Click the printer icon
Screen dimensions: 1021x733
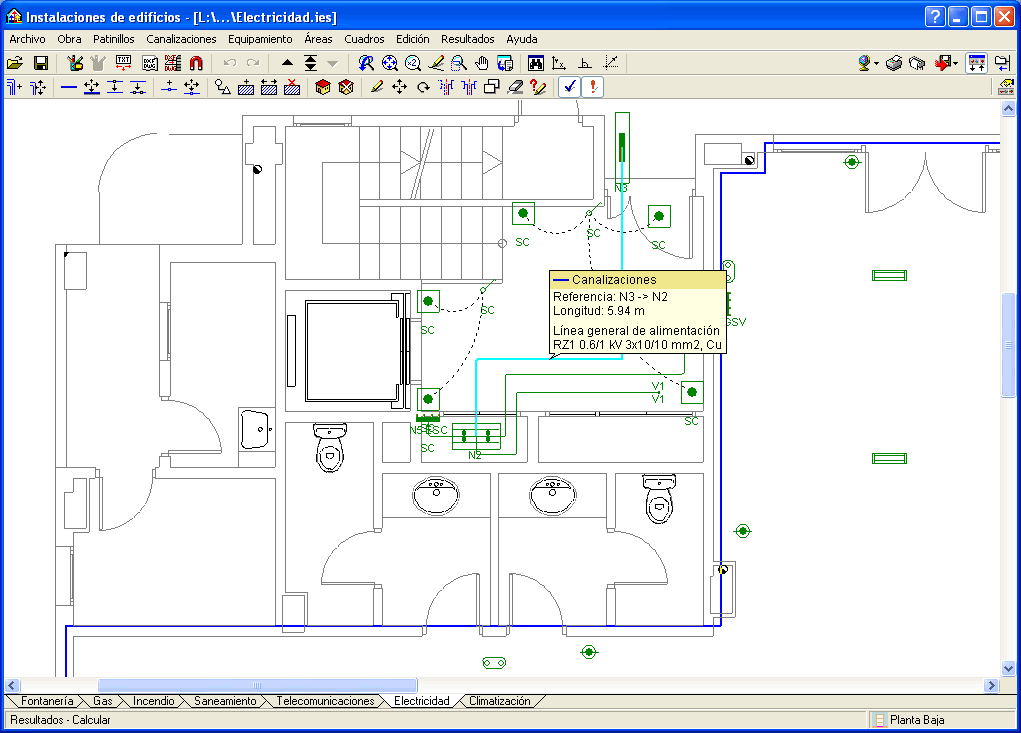tap(894, 63)
